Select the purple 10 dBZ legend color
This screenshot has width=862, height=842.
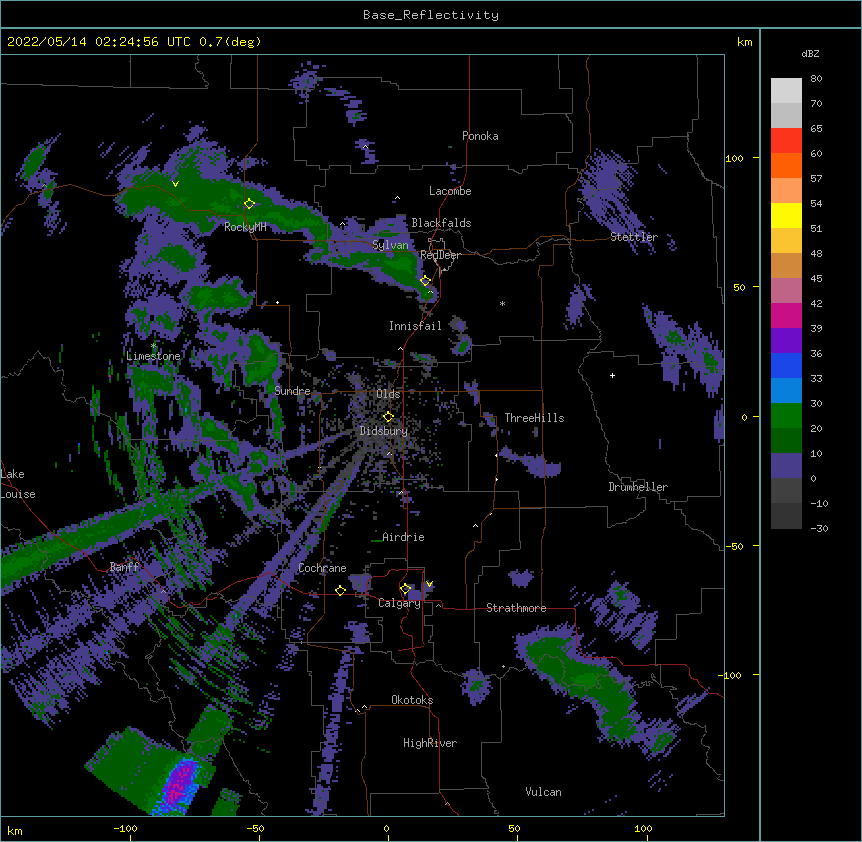click(x=786, y=466)
